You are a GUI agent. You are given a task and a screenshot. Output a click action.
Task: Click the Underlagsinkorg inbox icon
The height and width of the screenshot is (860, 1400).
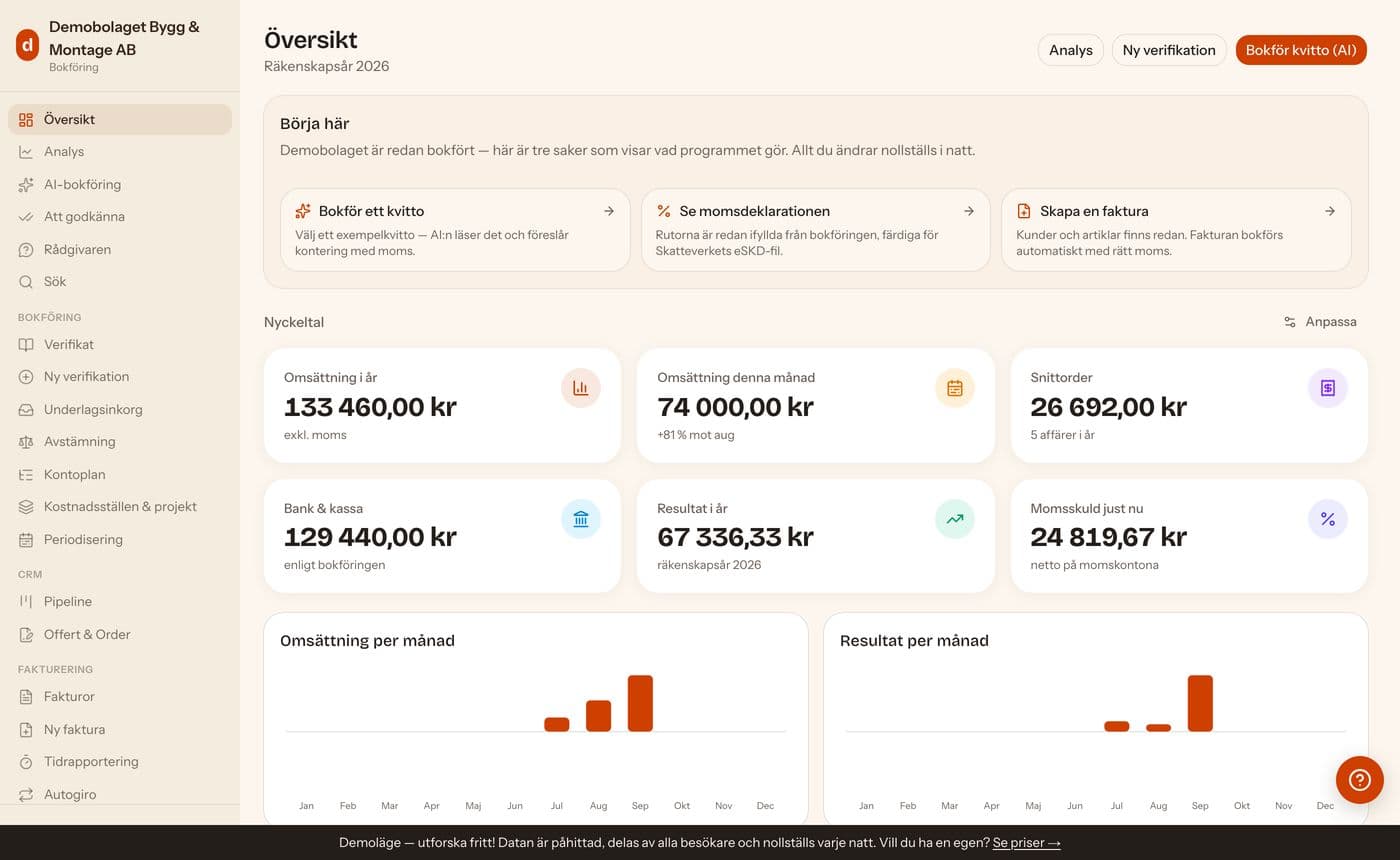pos(26,409)
